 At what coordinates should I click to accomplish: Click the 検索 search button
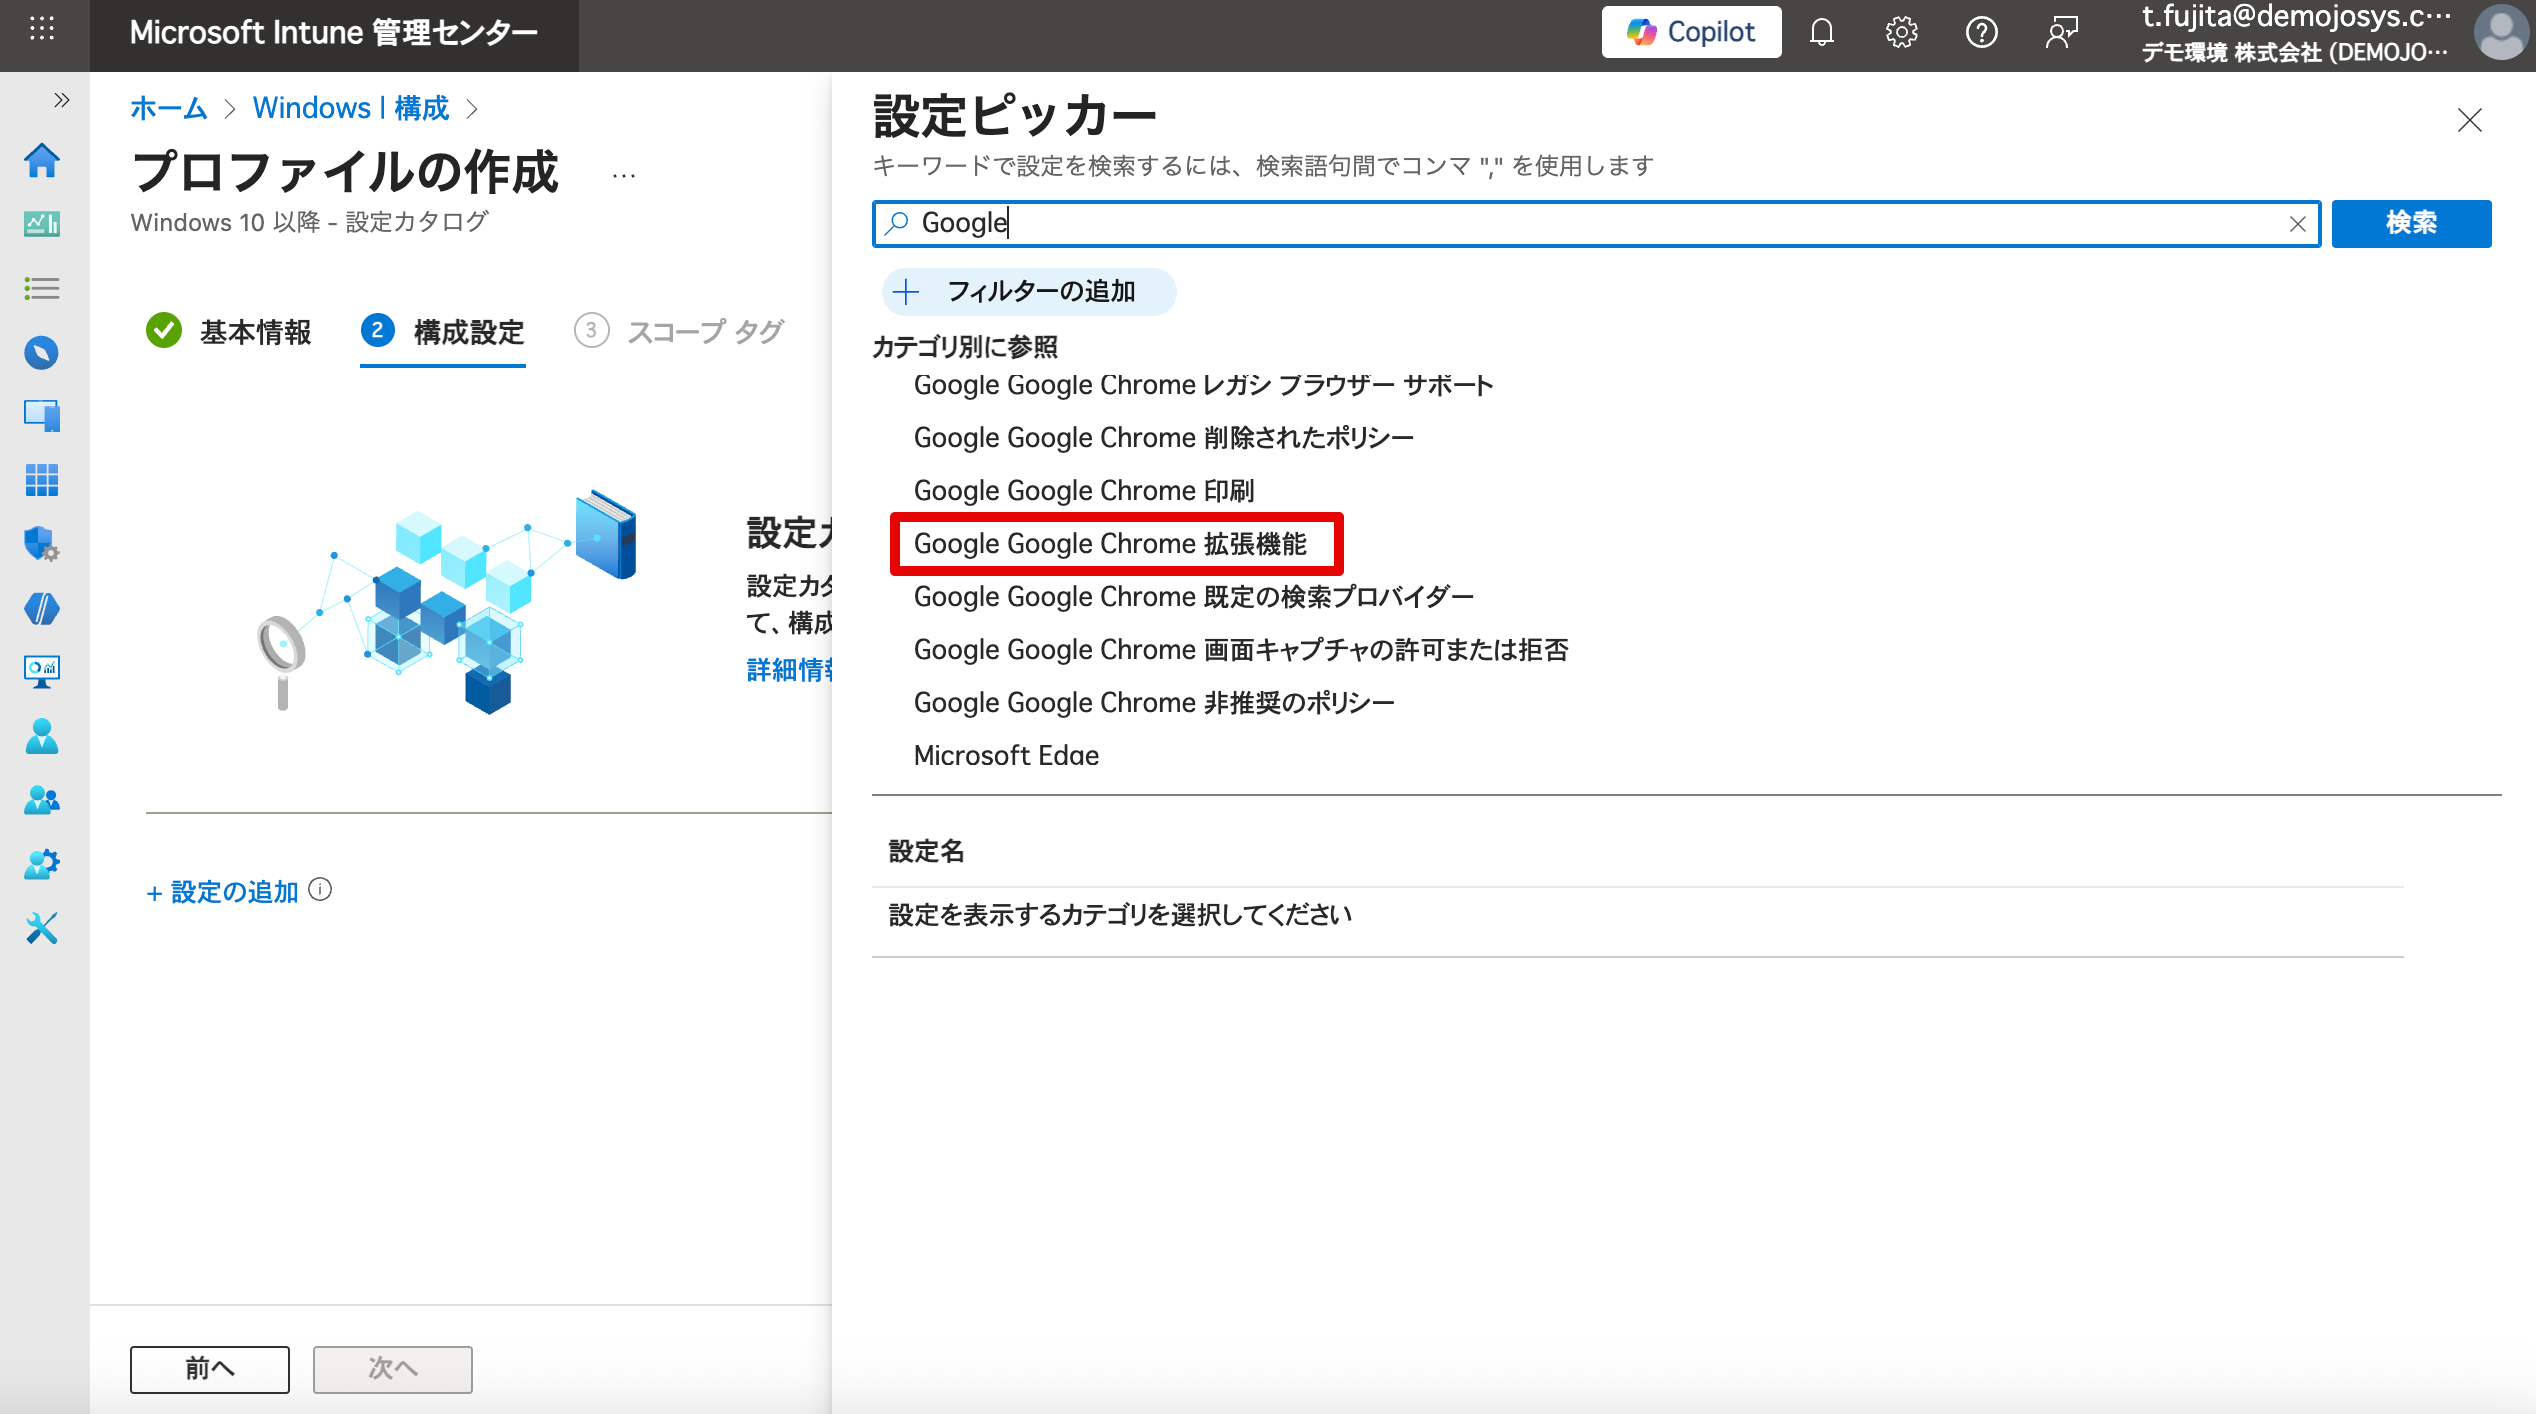point(2410,223)
